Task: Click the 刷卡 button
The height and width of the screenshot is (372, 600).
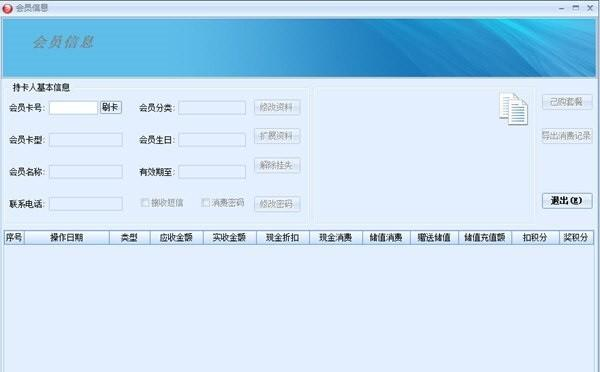Action: (x=111, y=107)
